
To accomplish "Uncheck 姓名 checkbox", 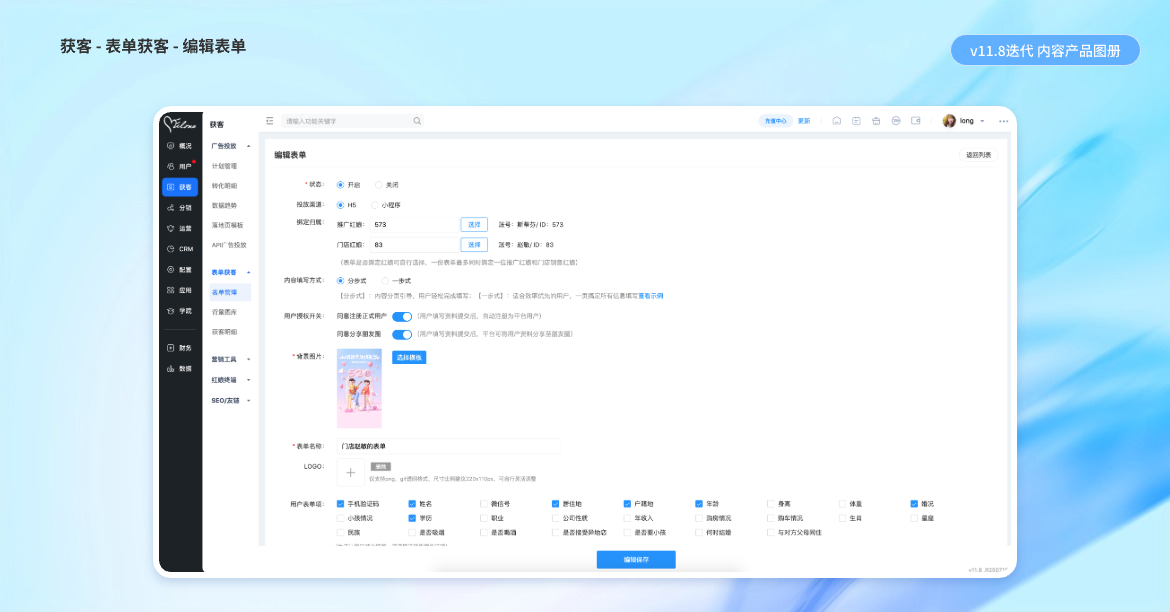I will 412,504.
